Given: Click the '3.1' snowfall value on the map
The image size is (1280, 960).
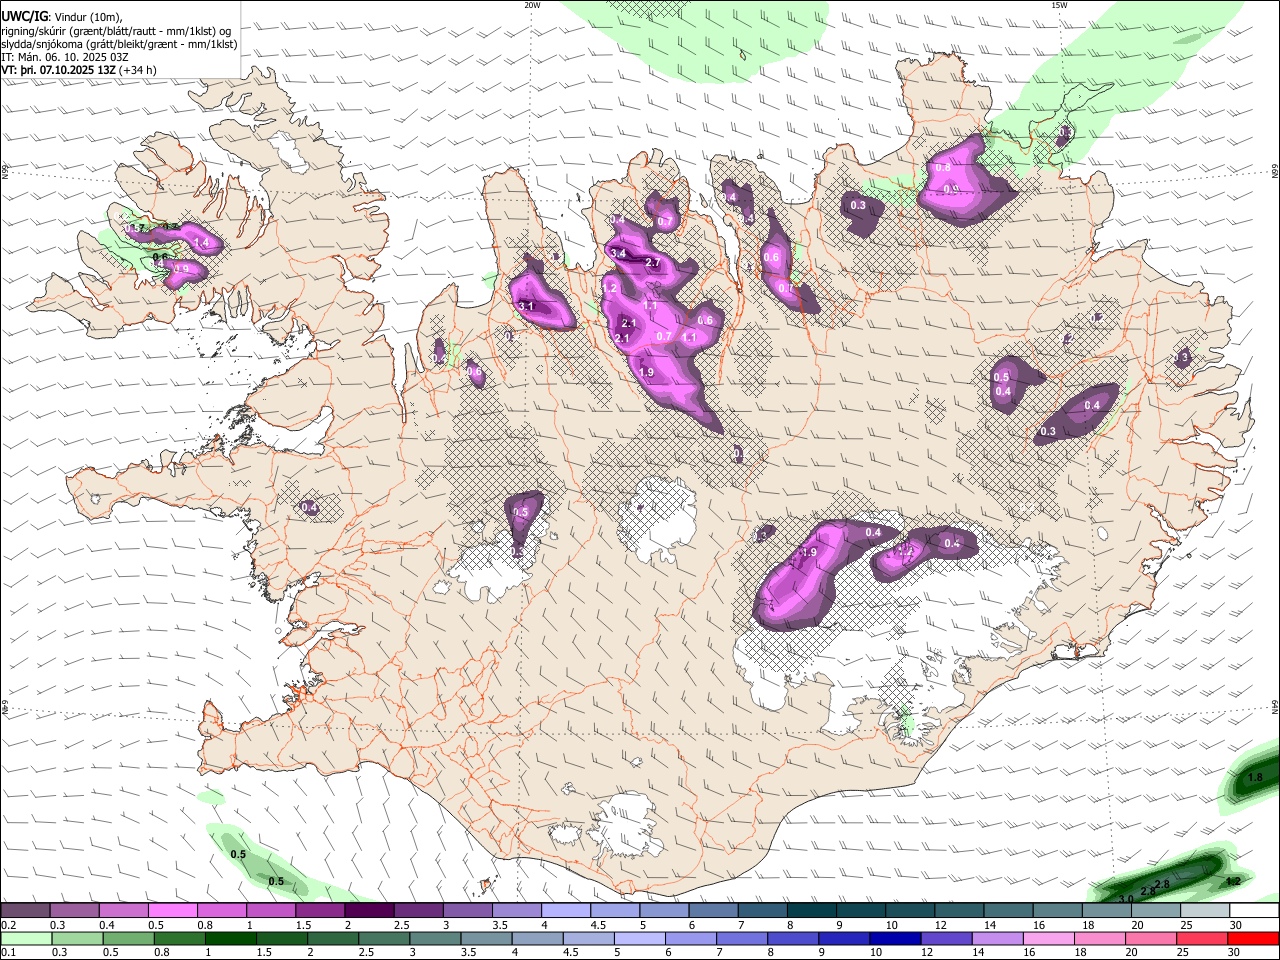Looking at the screenshot, I should 528,306.
